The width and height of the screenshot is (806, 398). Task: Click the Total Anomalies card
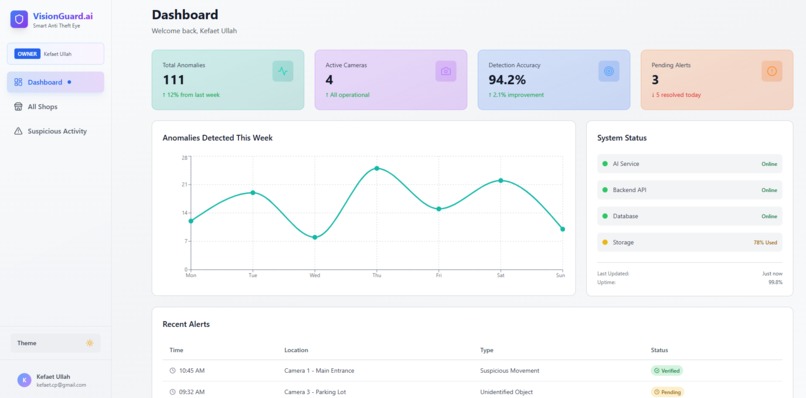click(x=228, y=80)
